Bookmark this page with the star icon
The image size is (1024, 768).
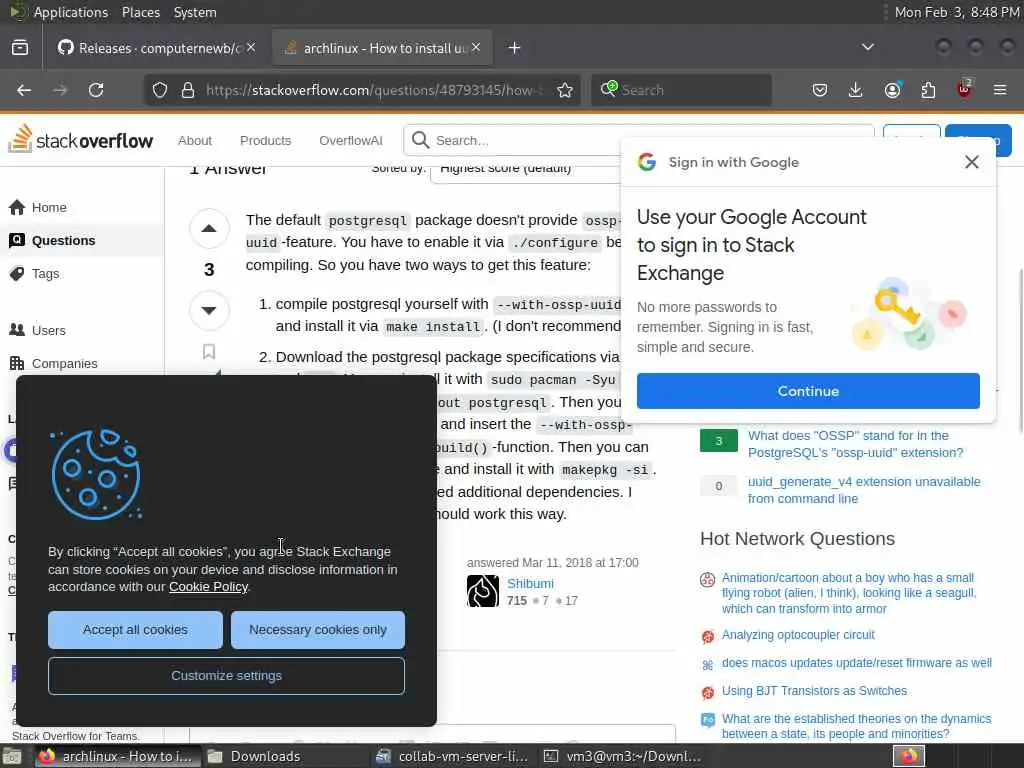pyautogui.click(x=565, y=90)
